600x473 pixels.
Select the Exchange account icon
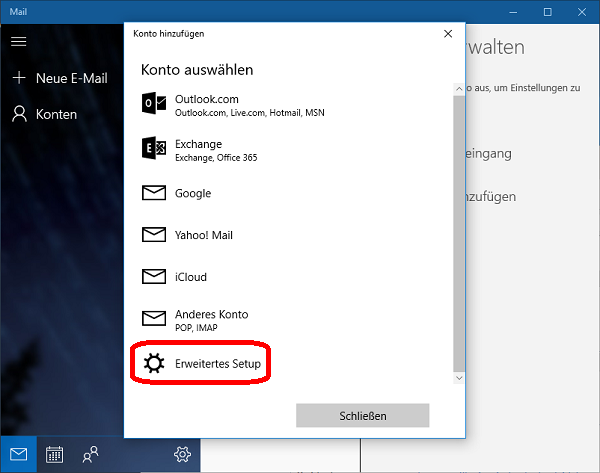154,150
